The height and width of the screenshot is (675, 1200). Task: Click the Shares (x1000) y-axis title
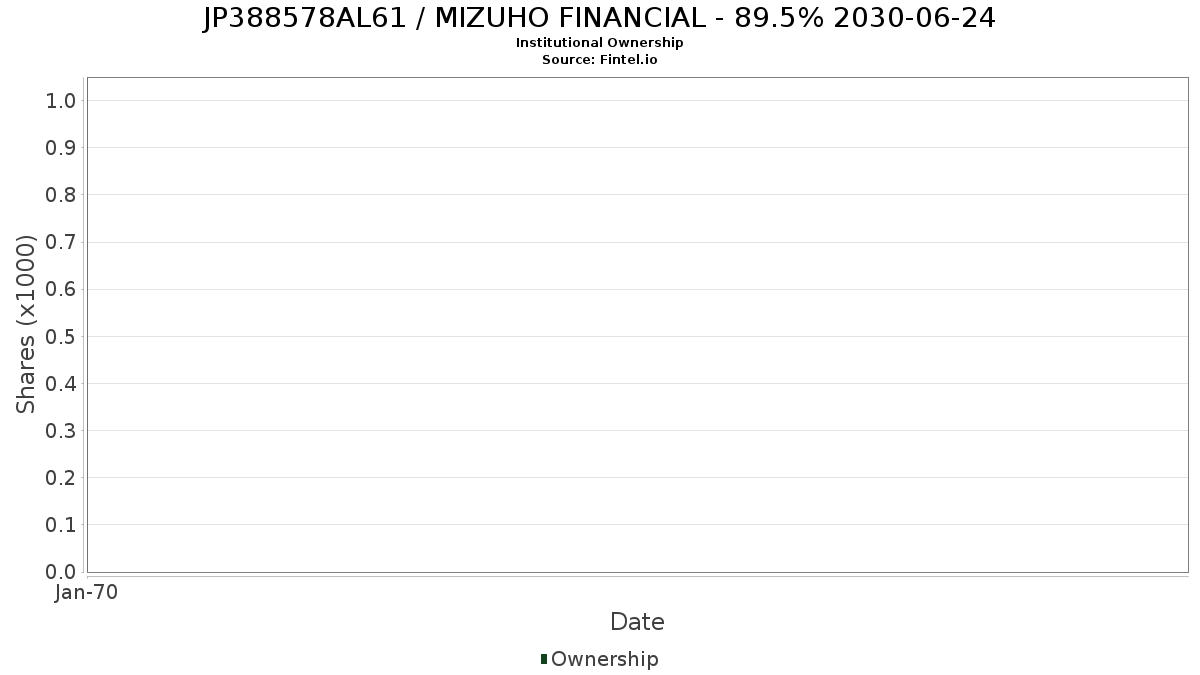26,324
